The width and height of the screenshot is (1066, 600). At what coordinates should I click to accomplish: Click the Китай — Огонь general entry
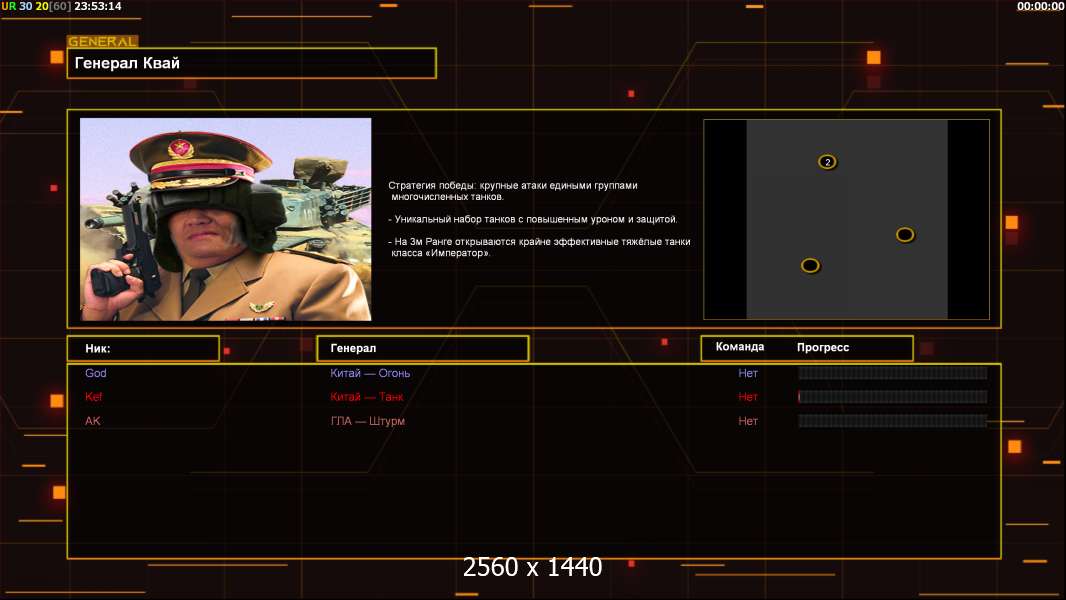[x=370, y=373]
